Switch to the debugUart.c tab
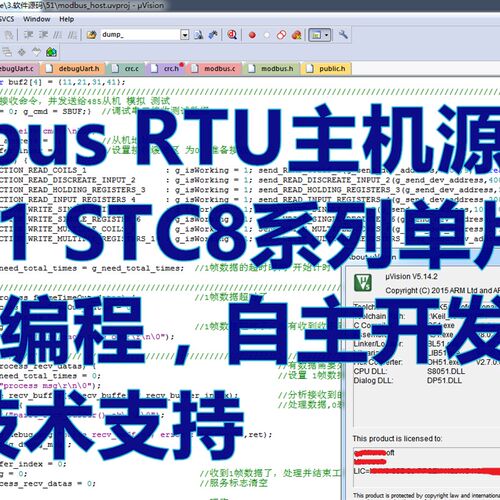This screenshot has width=500, height=500. (x=19, y=69)
